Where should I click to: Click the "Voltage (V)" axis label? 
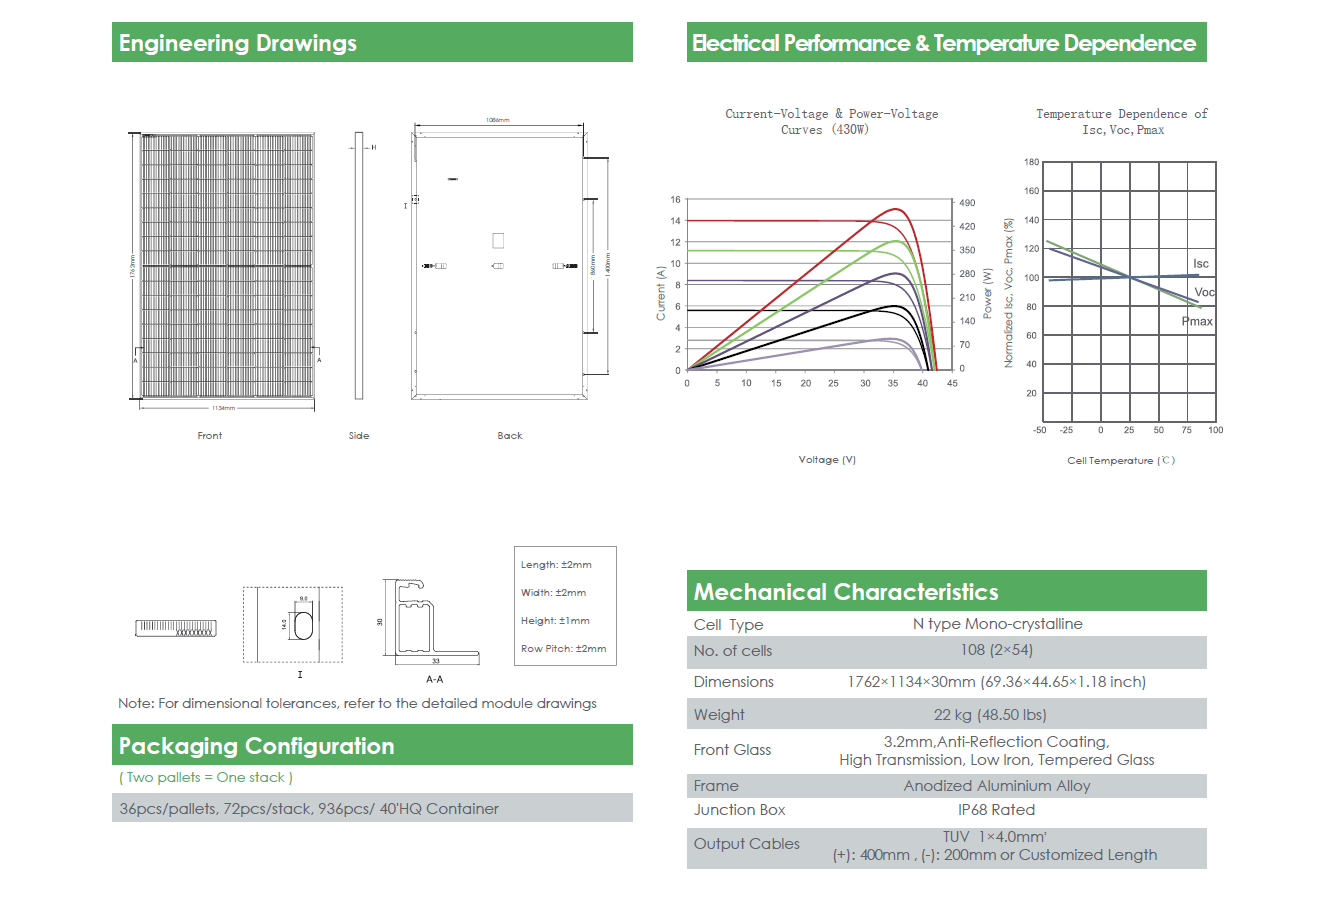[x=827, y=460]
